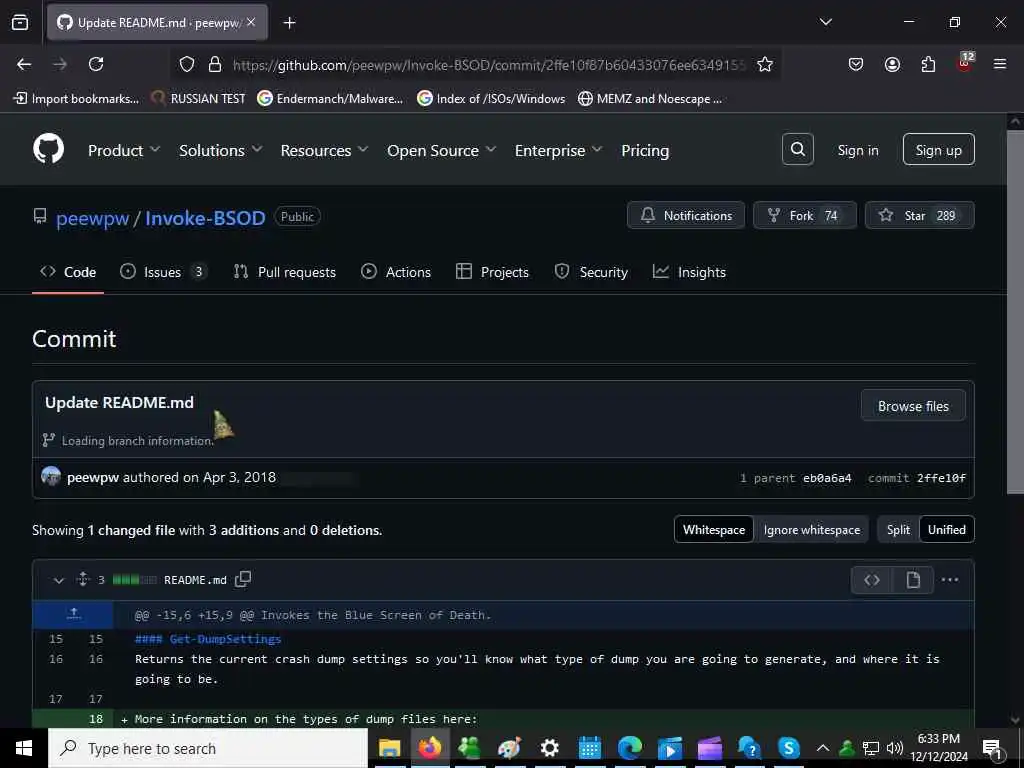Launch Microsoft Edge from taskbar
This screenshot has width=1024, height=768.
coord(630,748)
